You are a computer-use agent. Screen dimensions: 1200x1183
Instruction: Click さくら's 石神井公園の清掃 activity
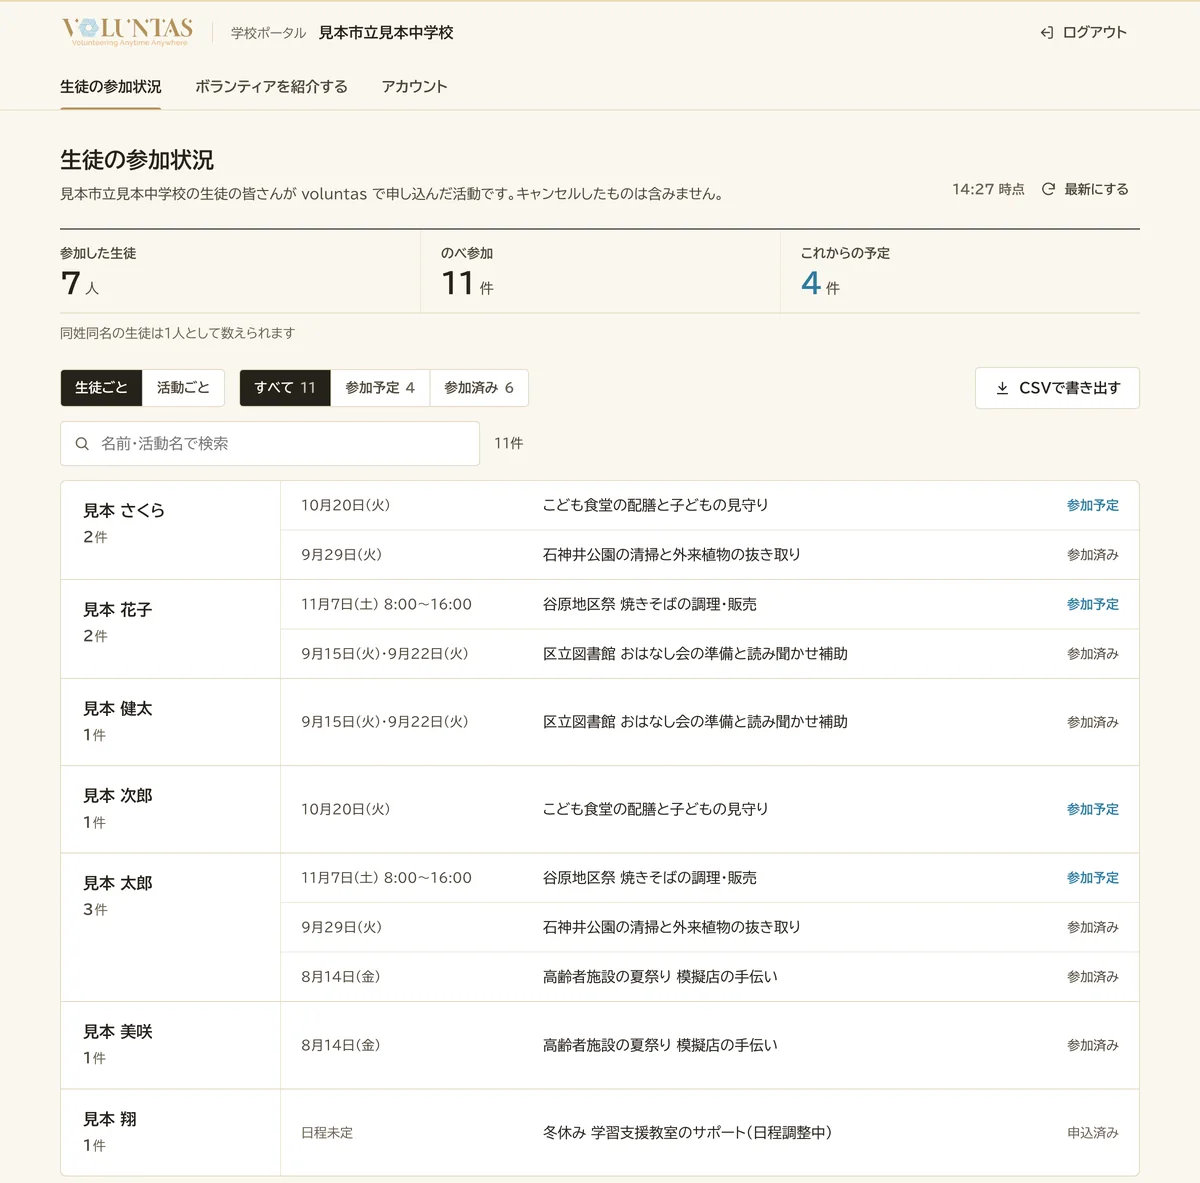pyautogui.click(x=671, y=554)
